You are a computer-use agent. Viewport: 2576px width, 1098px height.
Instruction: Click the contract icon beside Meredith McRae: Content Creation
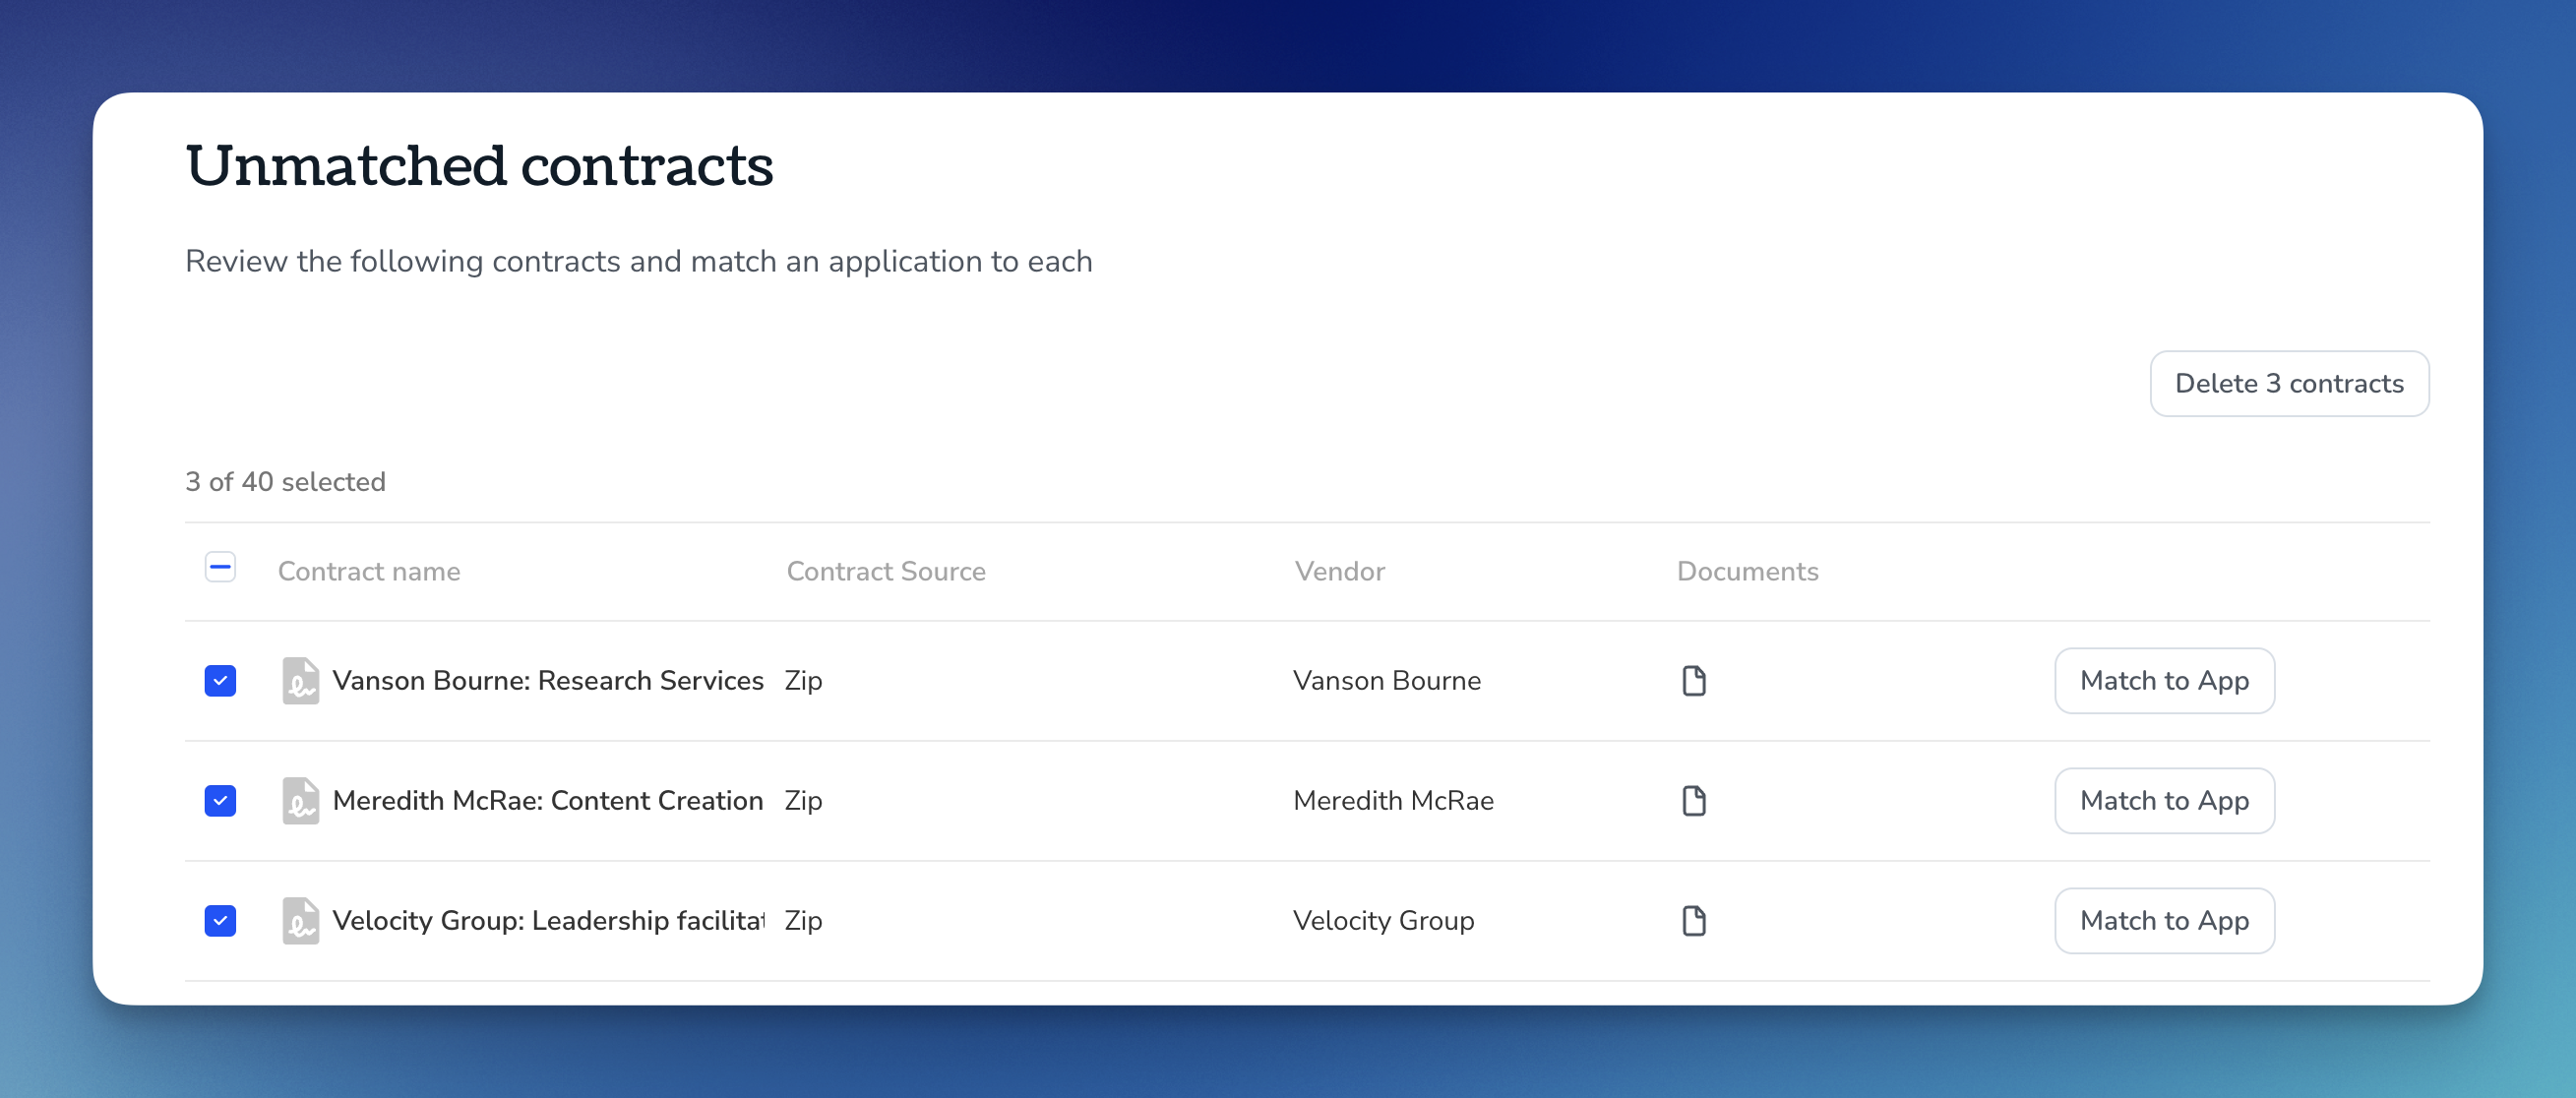click(x=300, y=801)
